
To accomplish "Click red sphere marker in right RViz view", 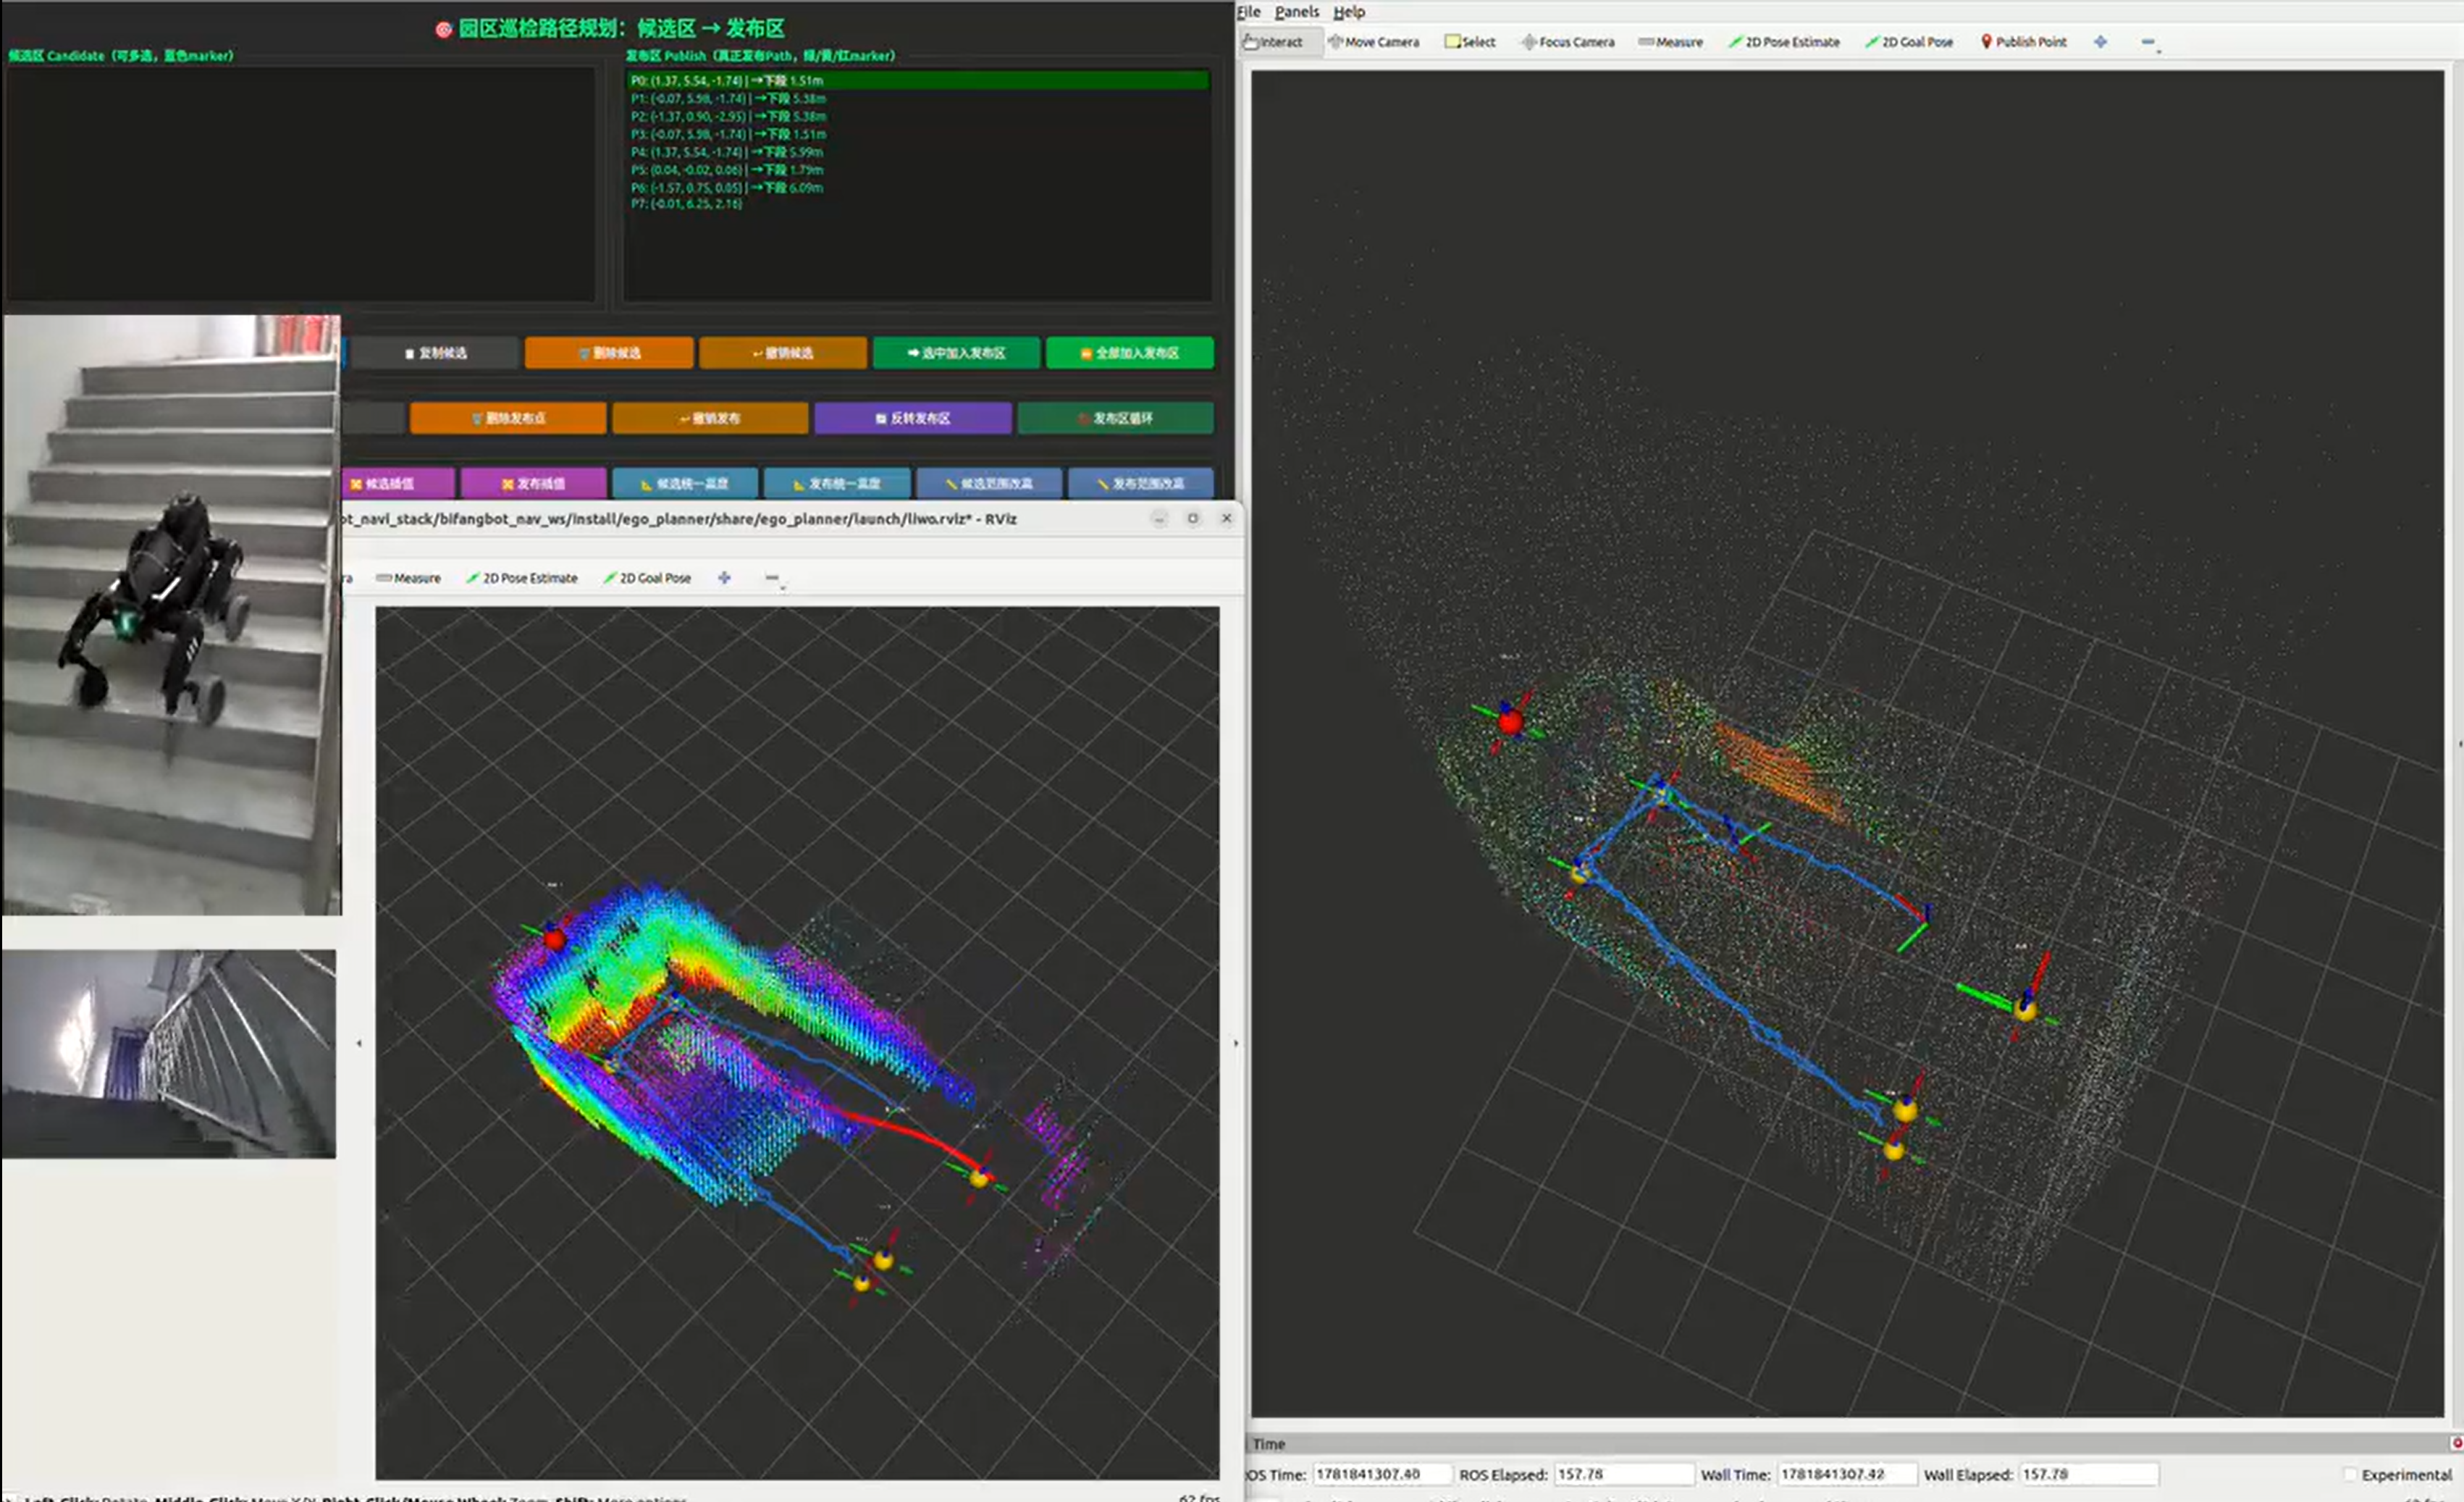I will point(1511,721).
